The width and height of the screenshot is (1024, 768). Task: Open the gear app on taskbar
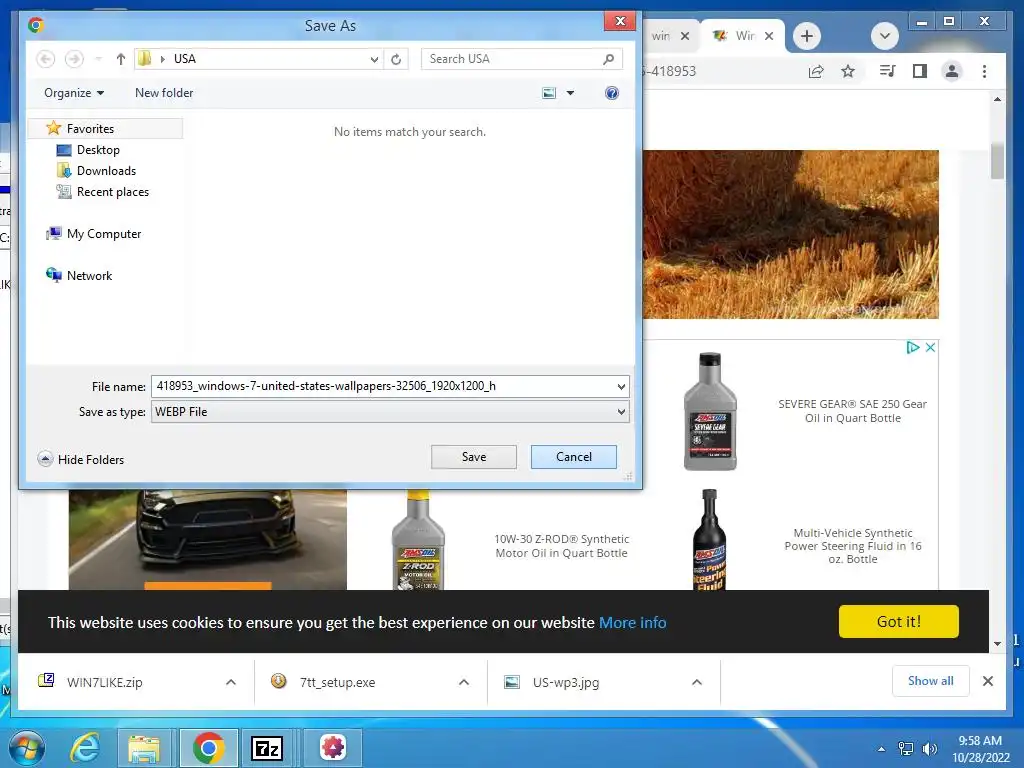pos(333,748)
